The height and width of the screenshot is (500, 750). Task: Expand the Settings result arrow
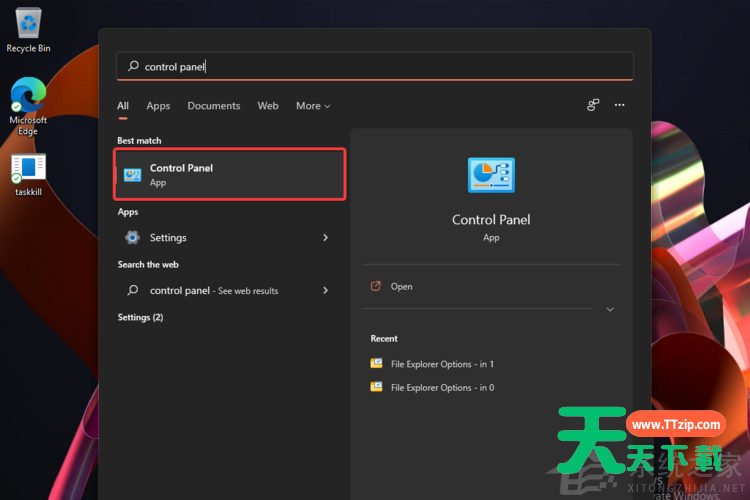[325, 238]
